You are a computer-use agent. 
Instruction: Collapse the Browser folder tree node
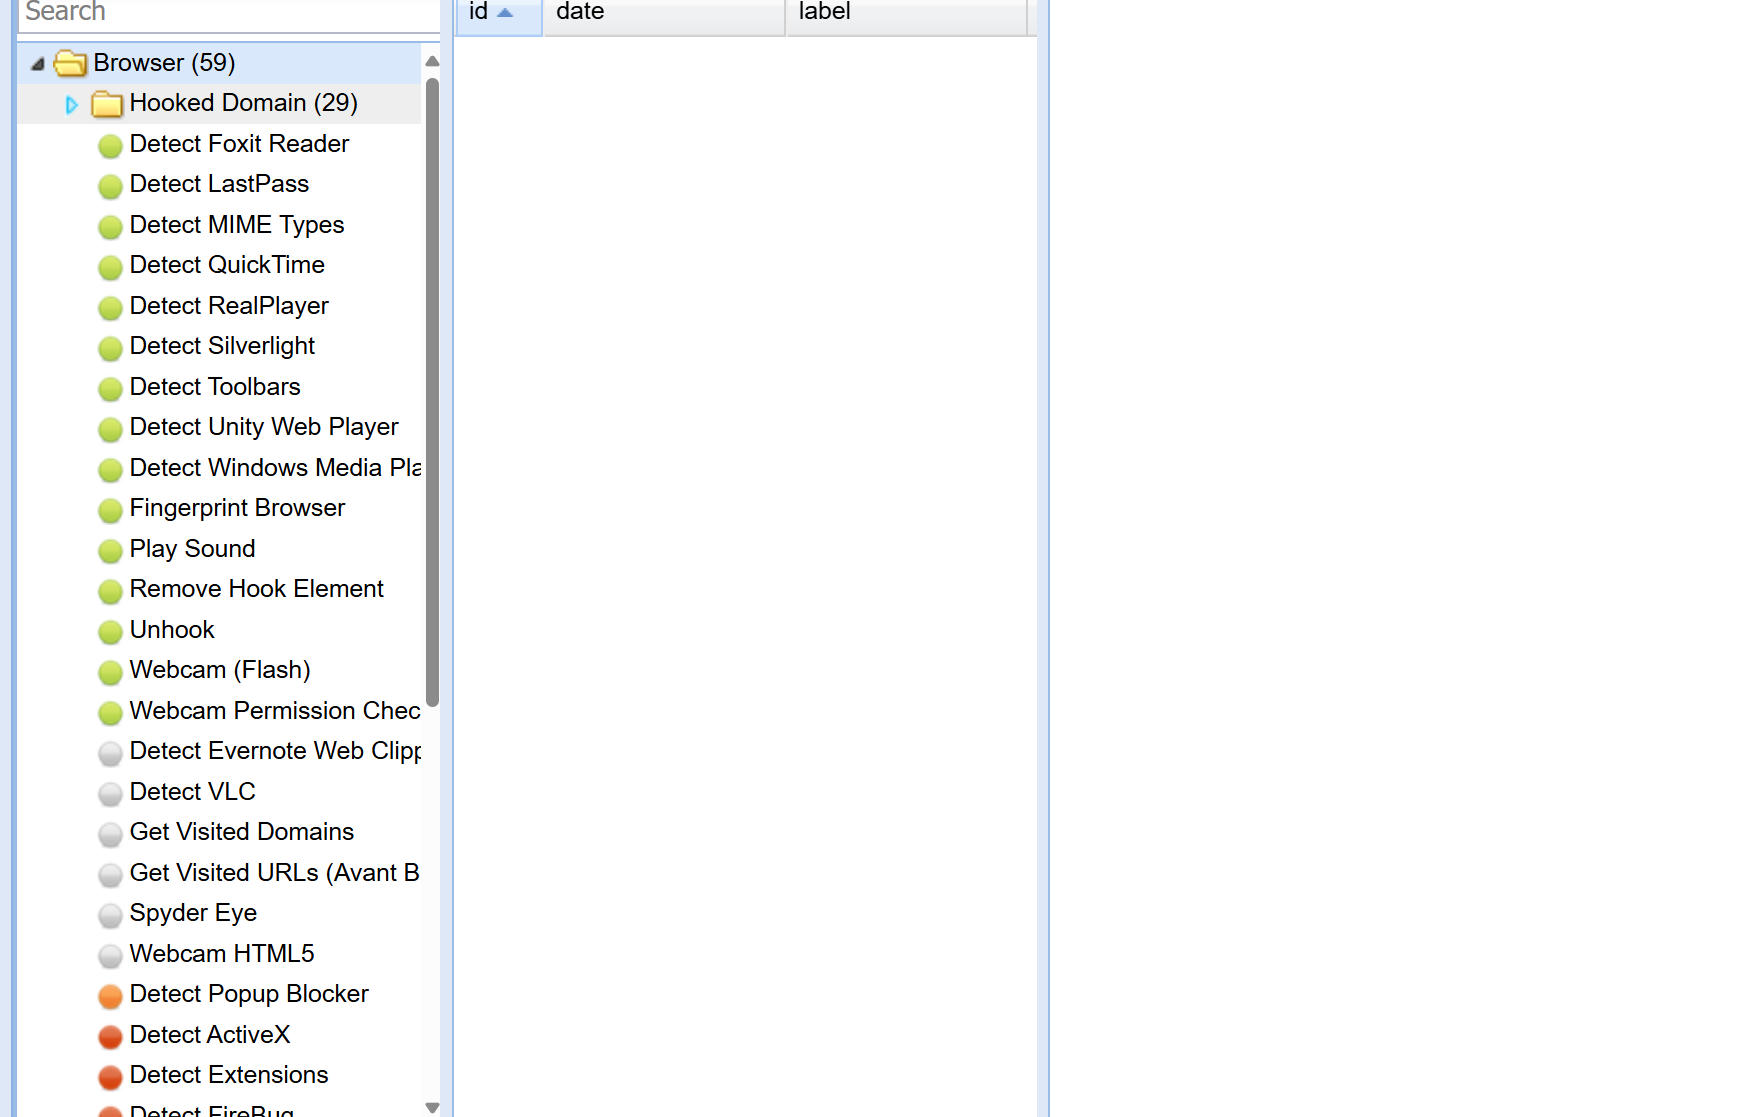tap(38, 64)
